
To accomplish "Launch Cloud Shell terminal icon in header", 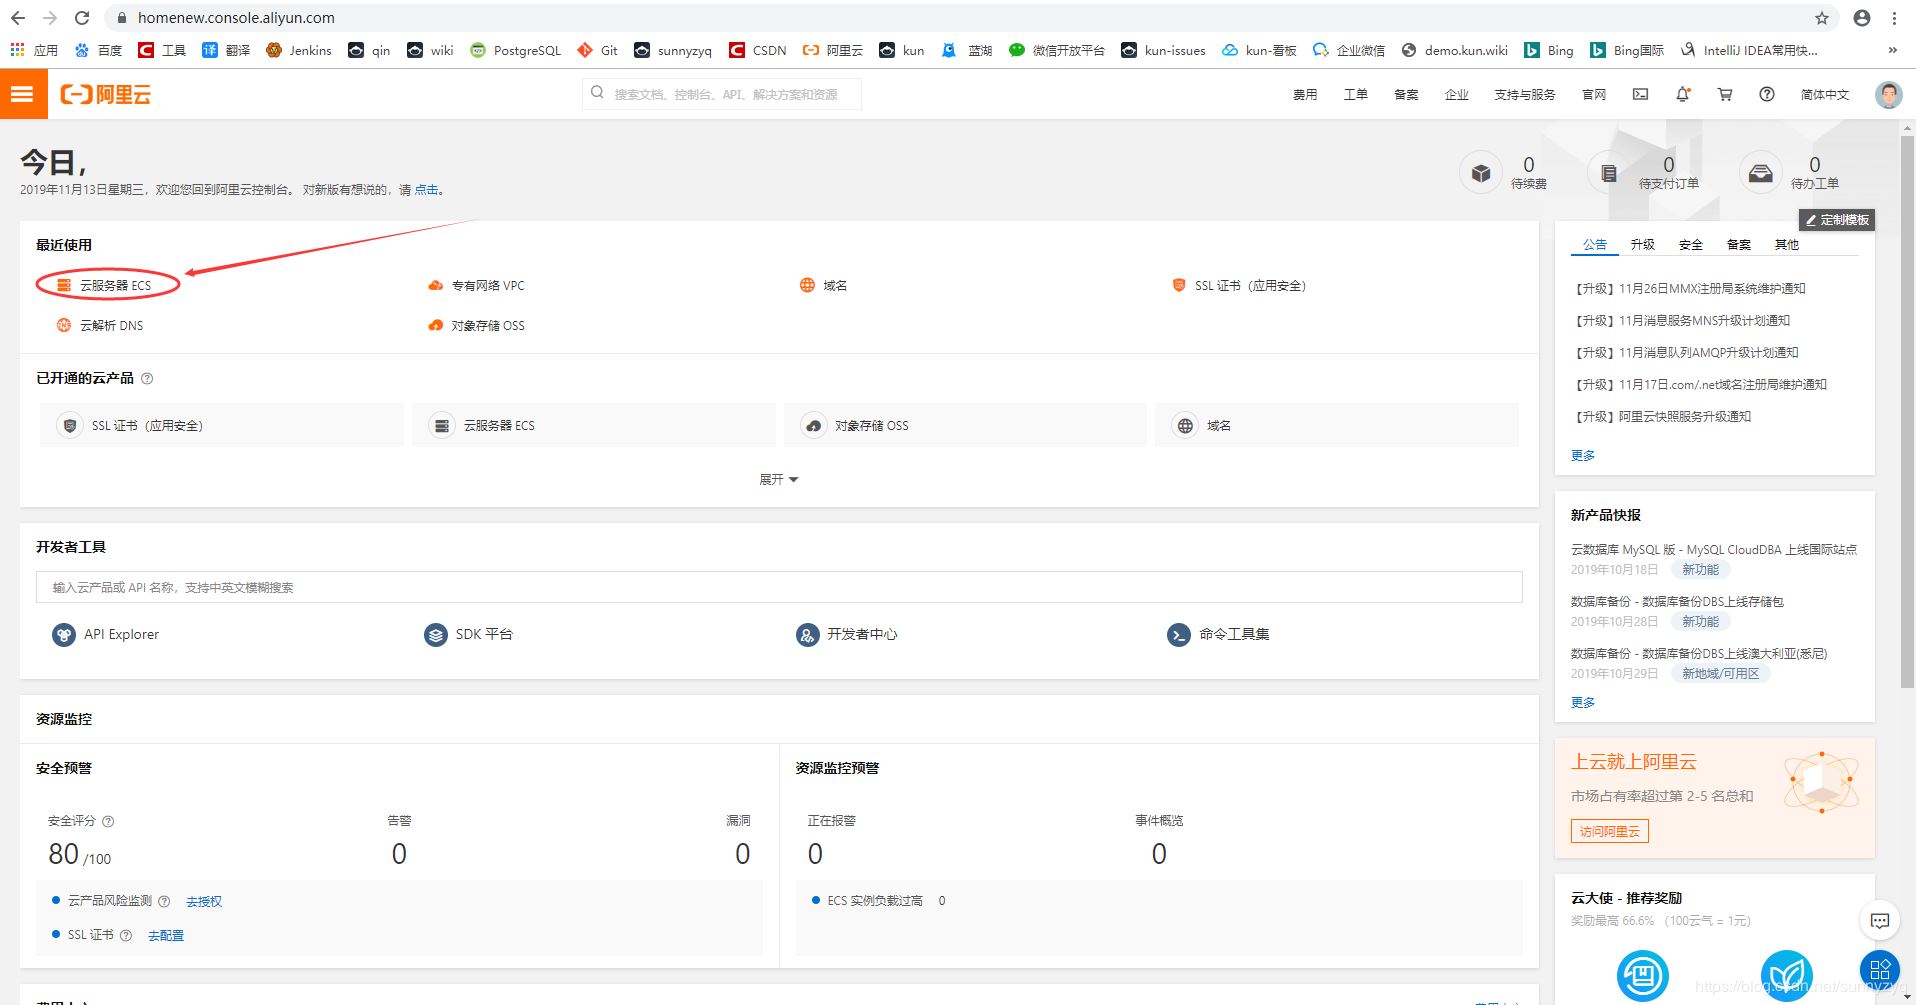I will coord(1640,94).
